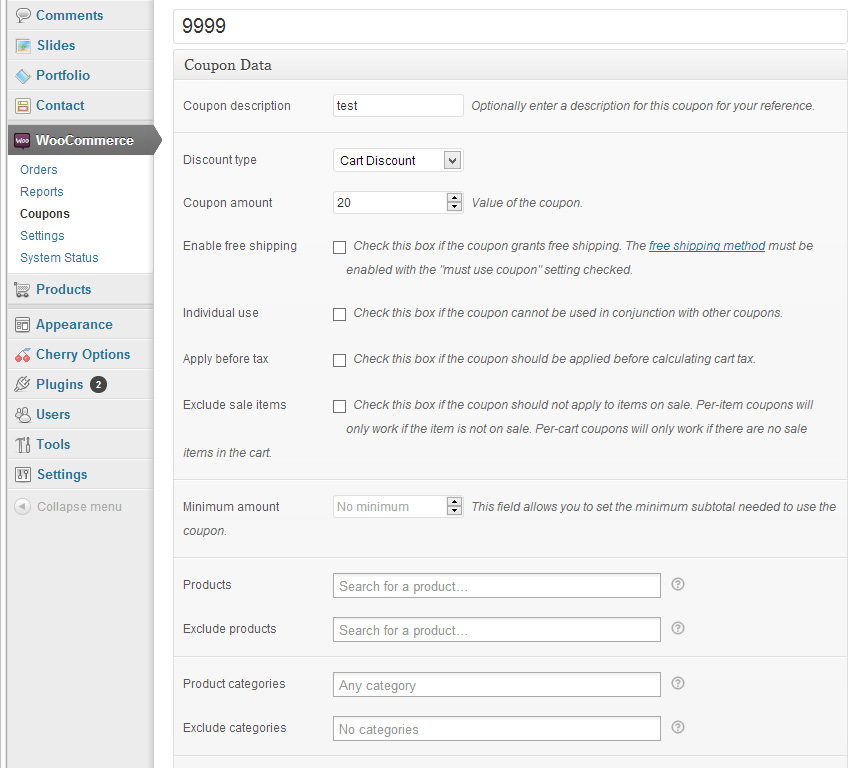
Task: Click the Portfolio diamond icon
Action: [x=23, y=76]
